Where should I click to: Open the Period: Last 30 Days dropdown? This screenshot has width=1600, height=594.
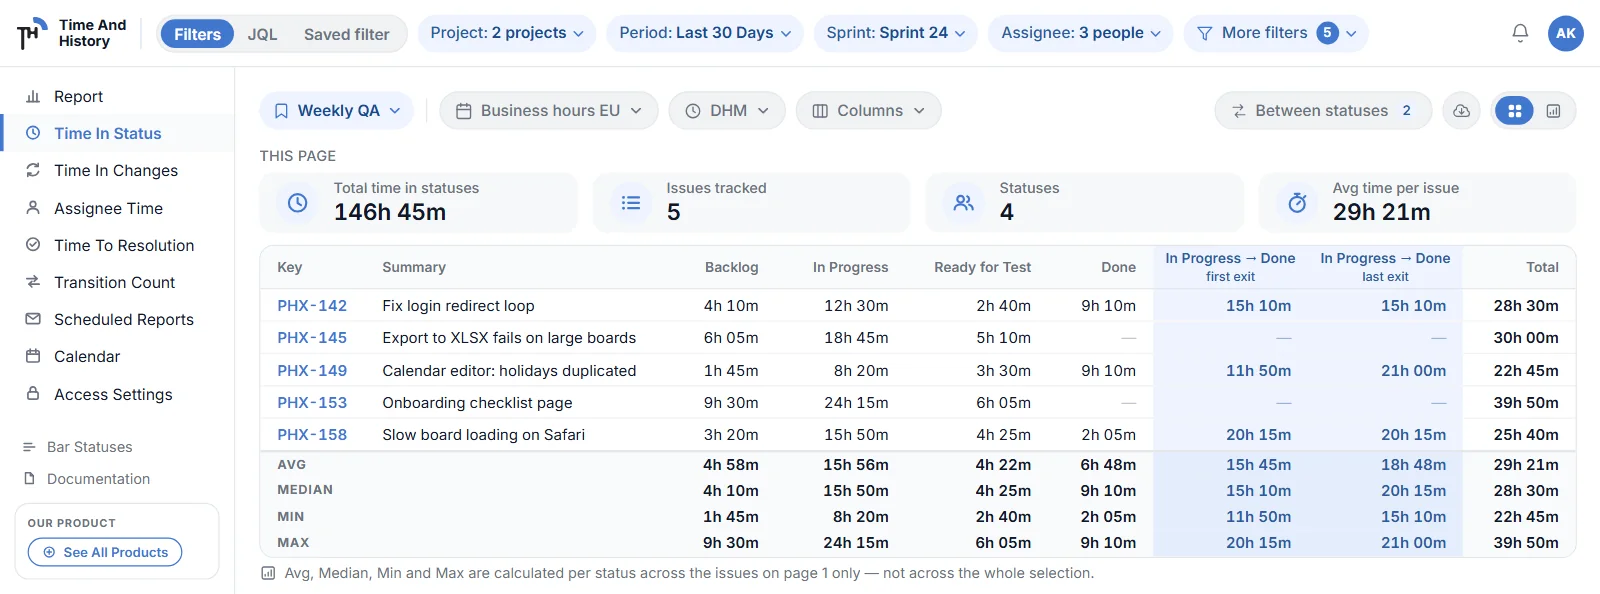click(x=705, y=33)
